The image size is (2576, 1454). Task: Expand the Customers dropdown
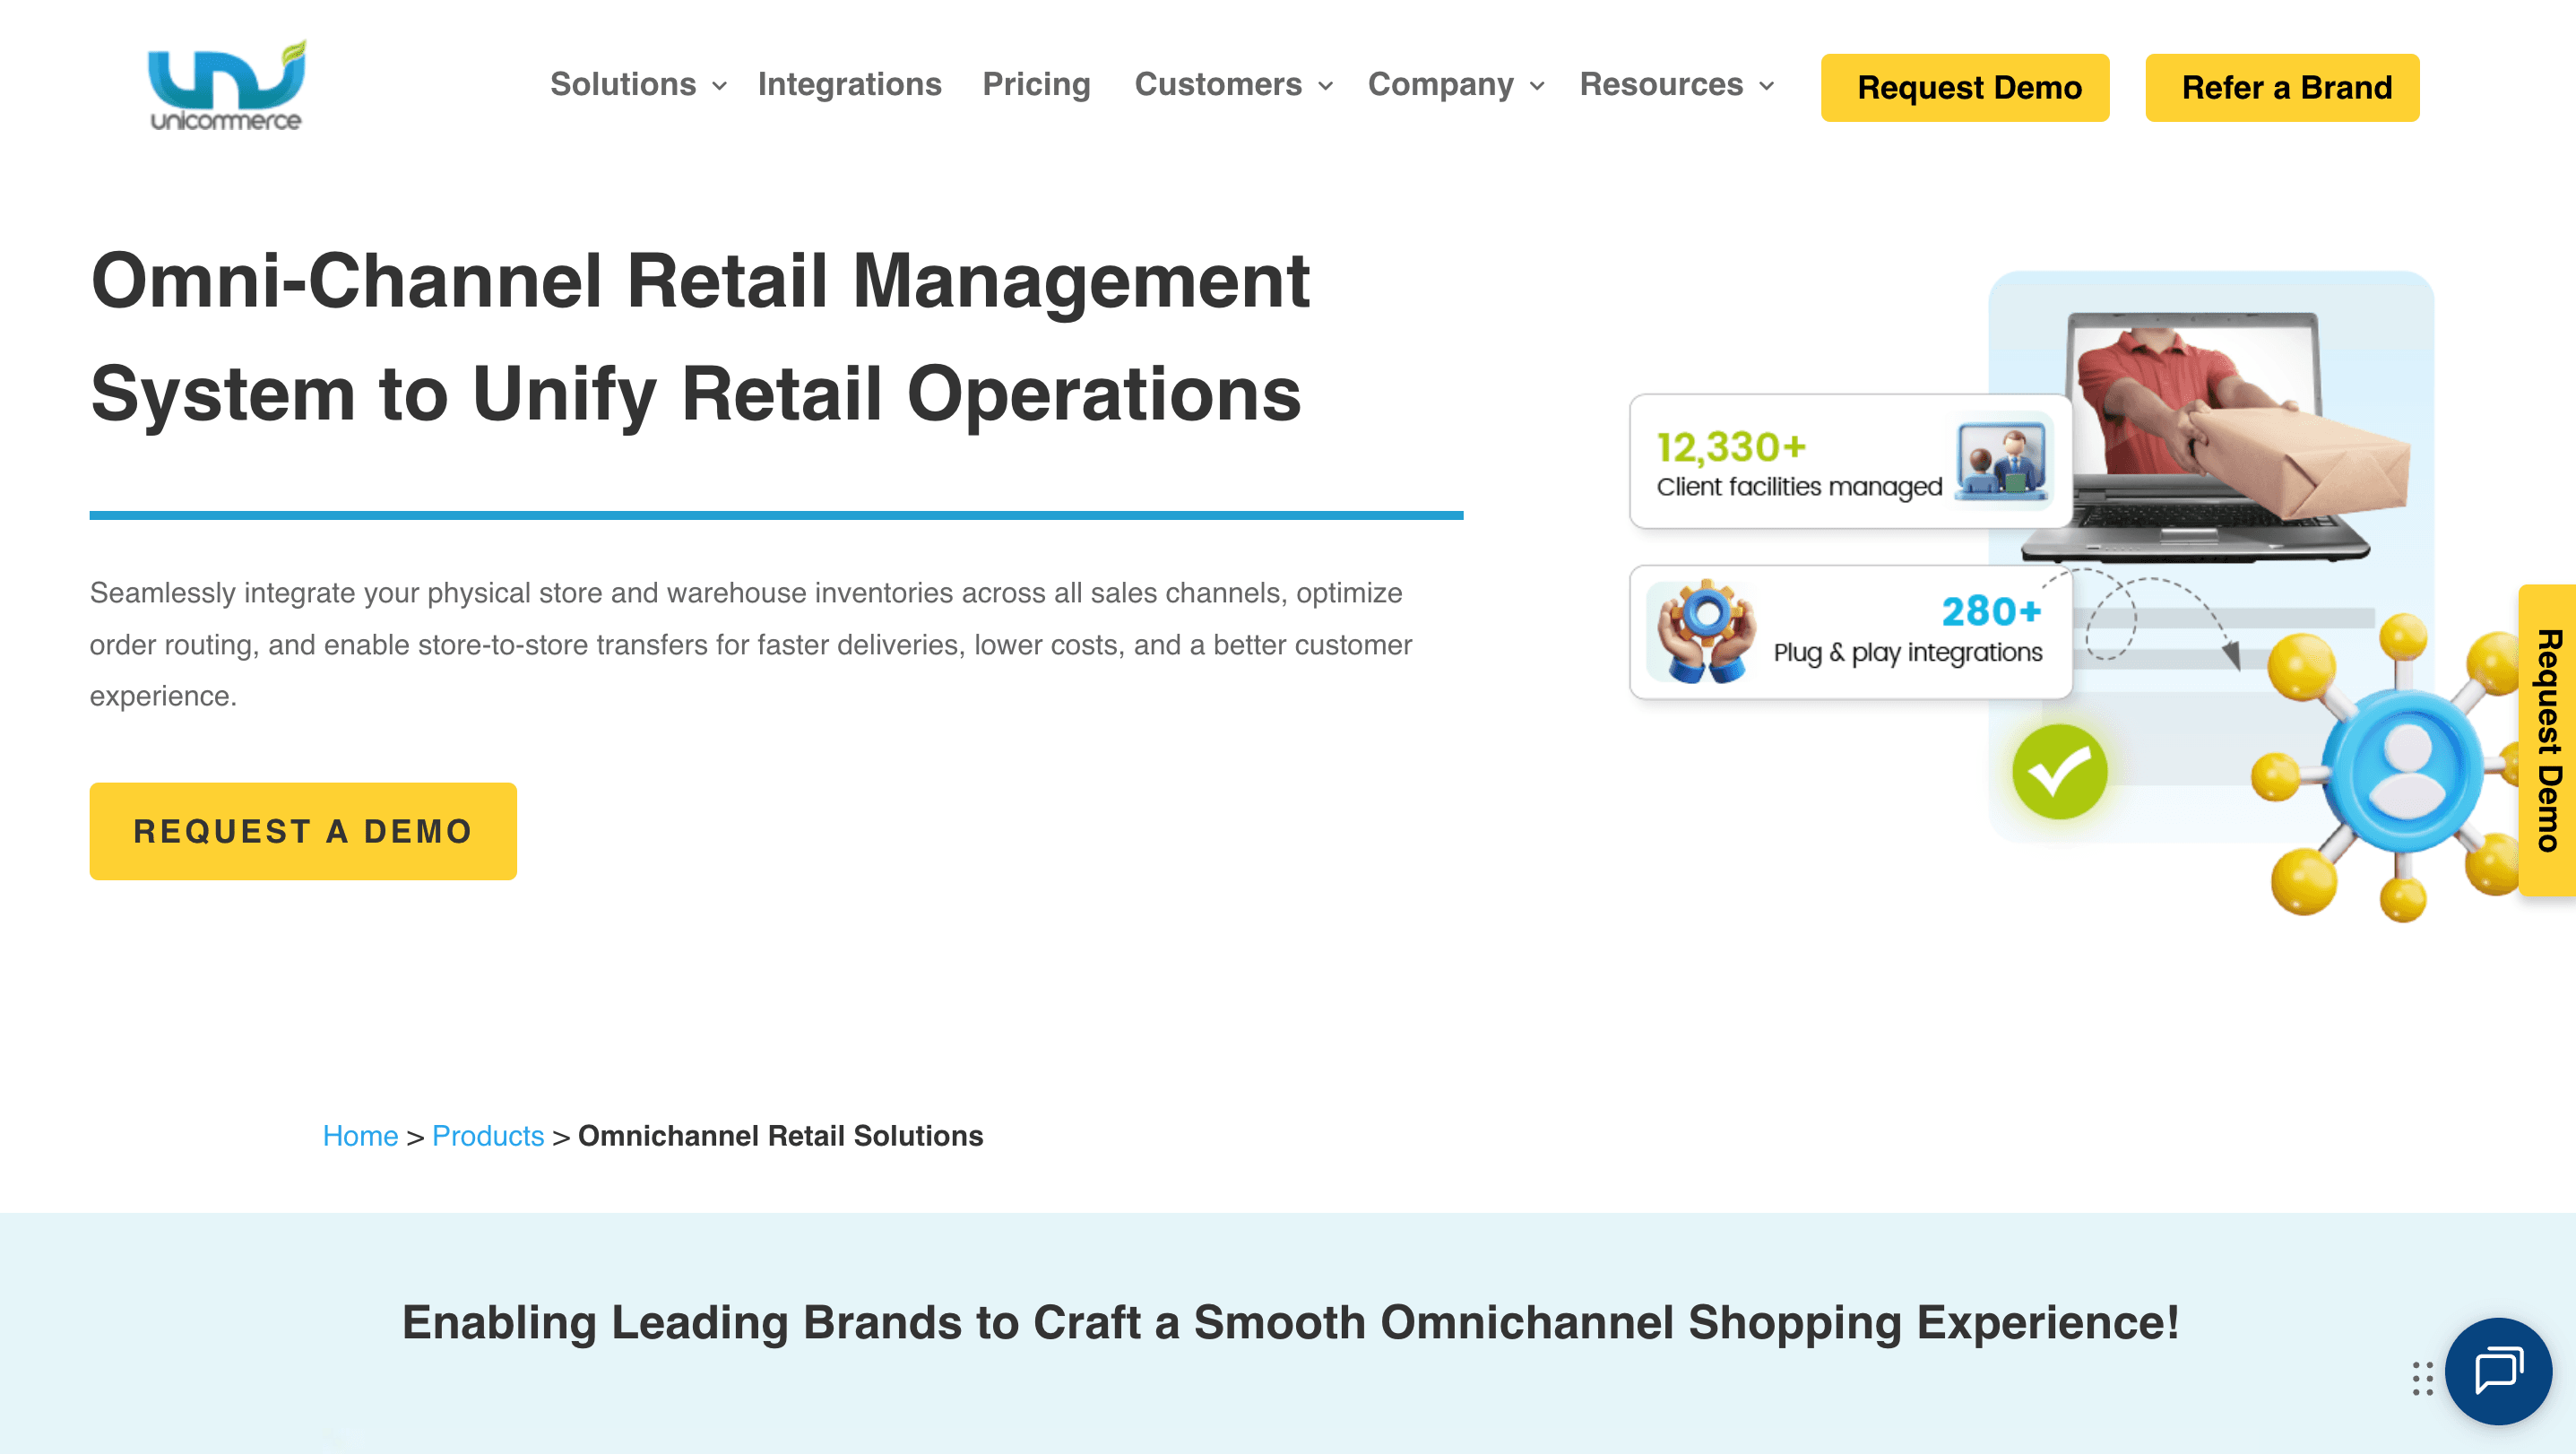pos(1218,85)
